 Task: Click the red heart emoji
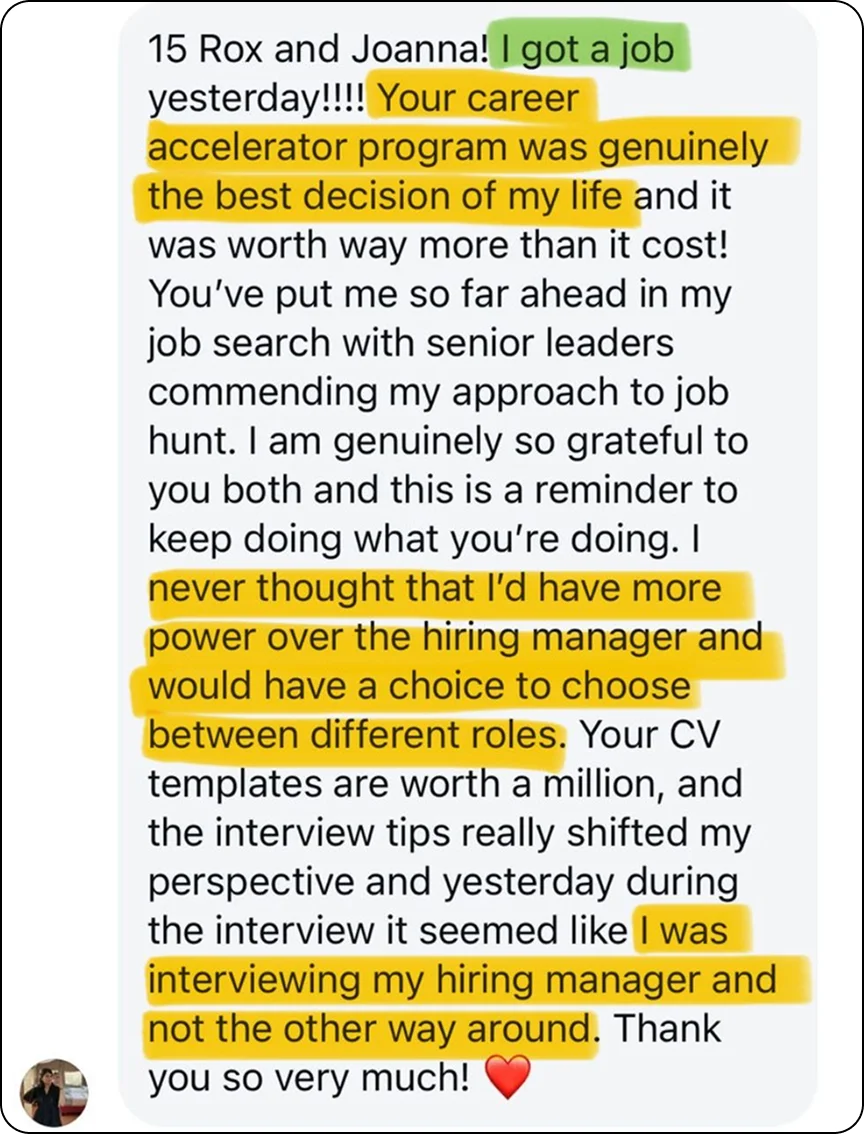[x=507, y=1078]
